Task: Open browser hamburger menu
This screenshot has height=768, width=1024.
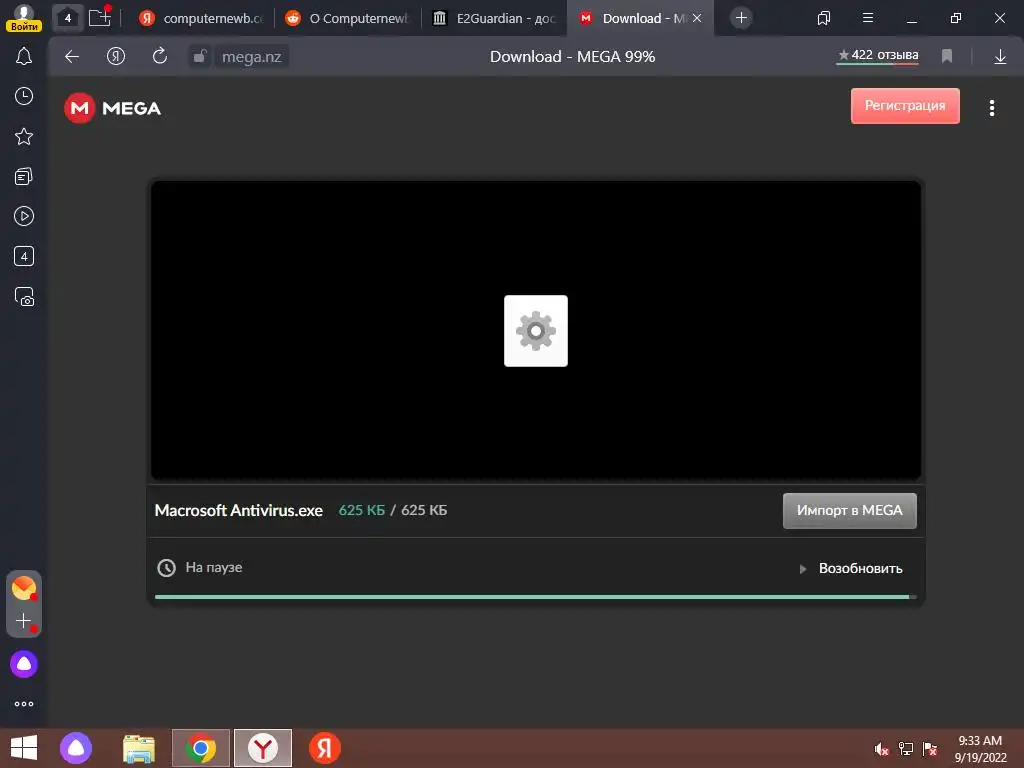Action: [867, 18]
